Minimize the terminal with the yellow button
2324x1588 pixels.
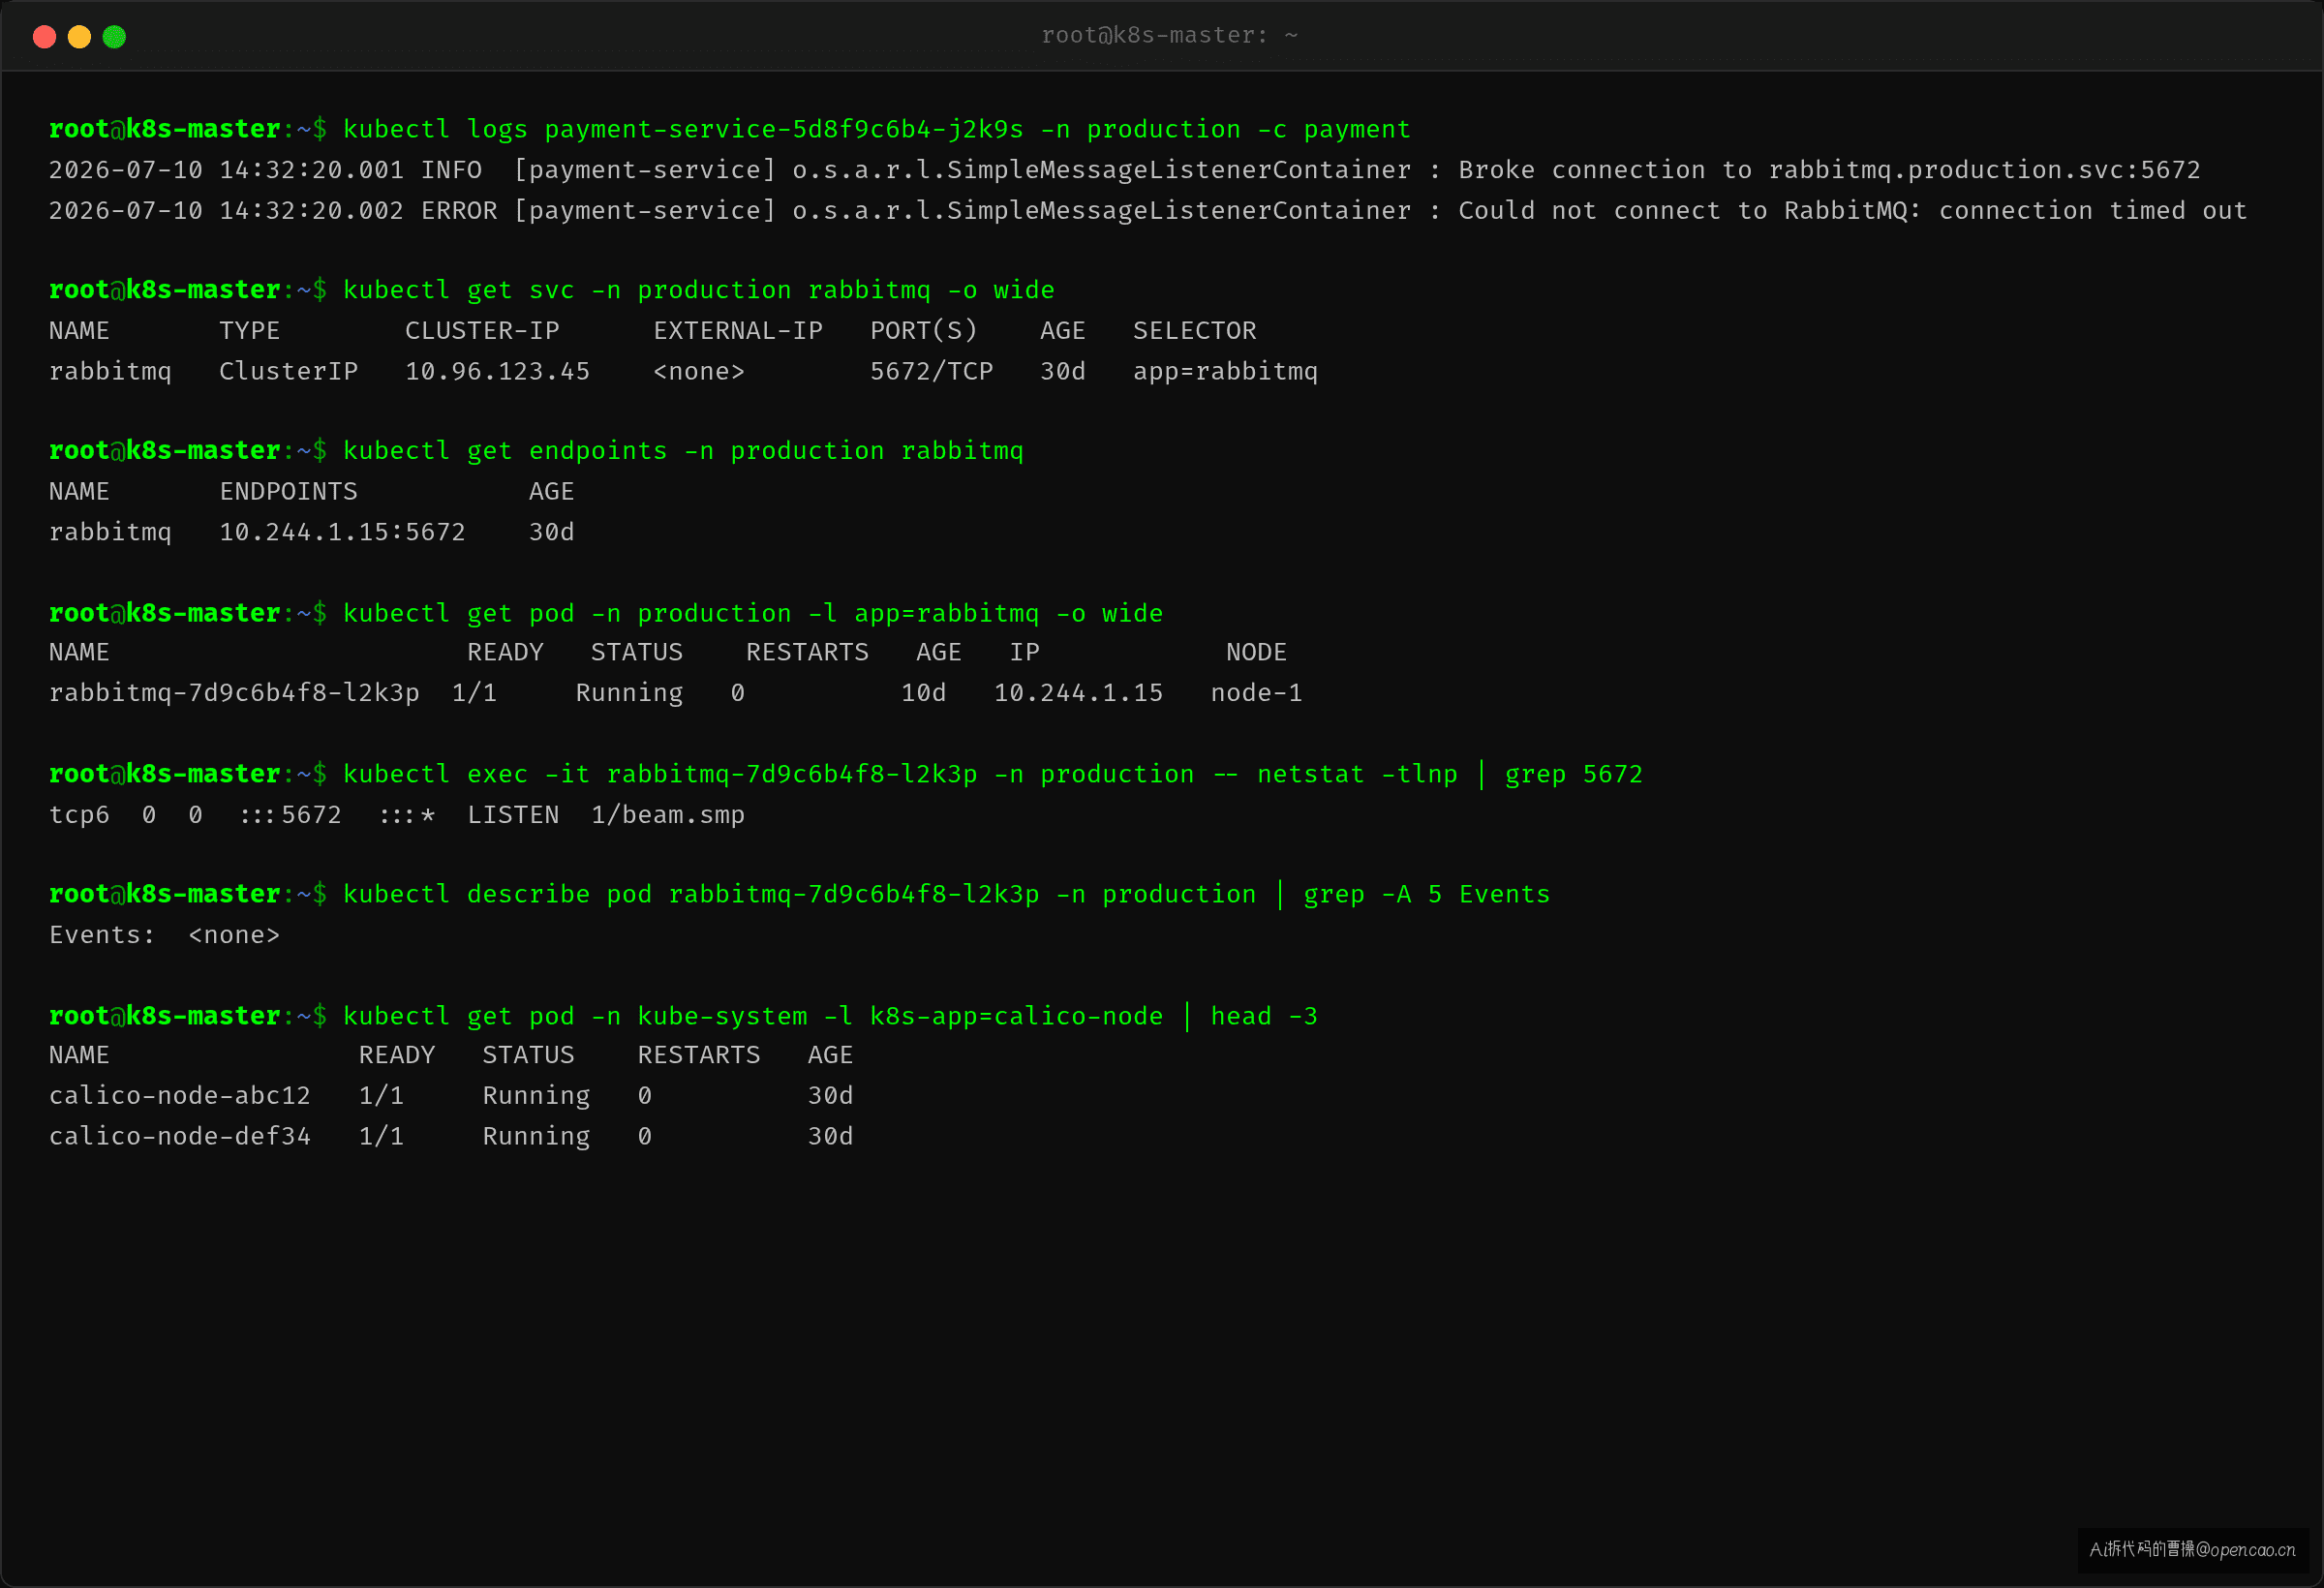(79, 37)
